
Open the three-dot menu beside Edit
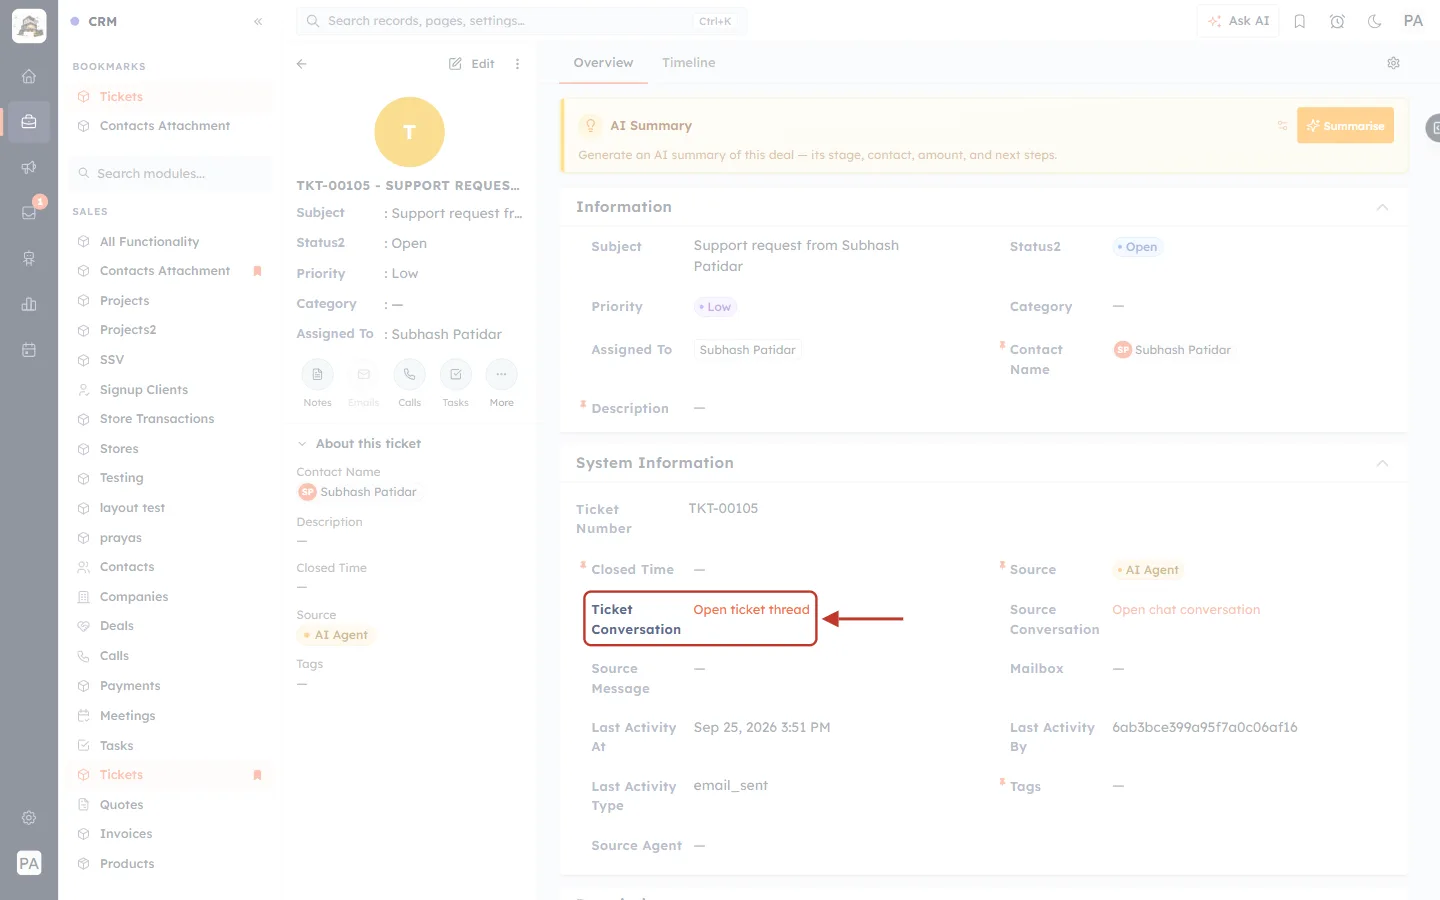point(517,63)
